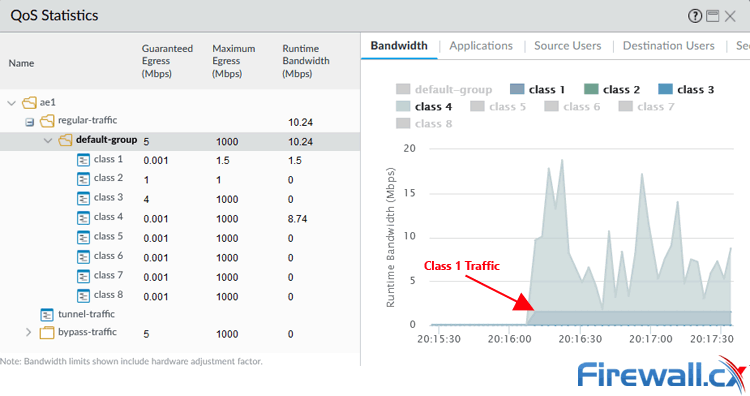Click the class 1 node icon

point(83,160)
